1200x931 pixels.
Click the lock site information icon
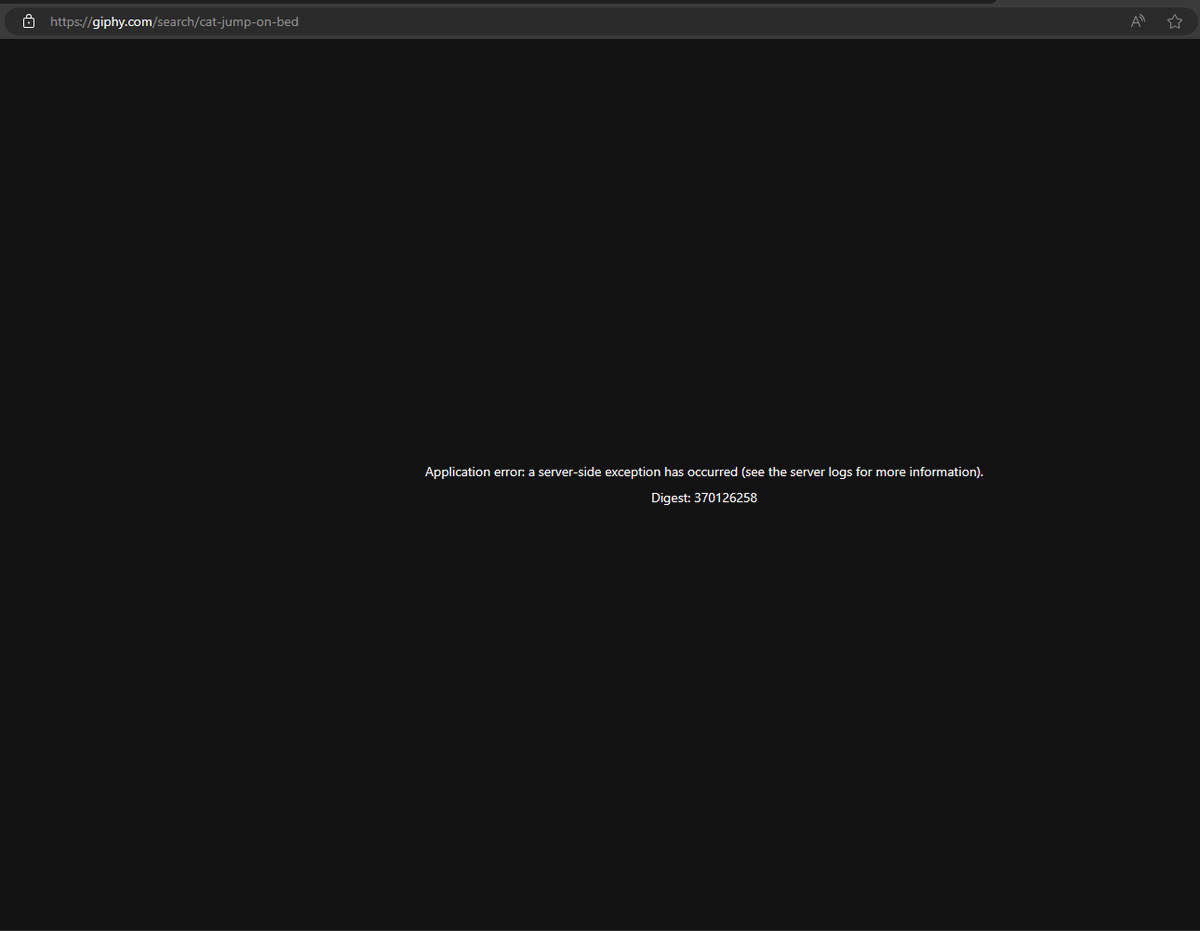click(29, 21)
